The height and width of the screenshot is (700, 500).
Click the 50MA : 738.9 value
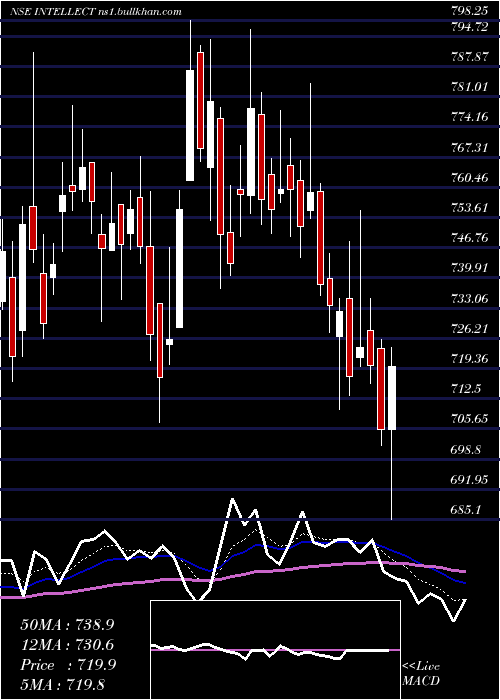pyautogui.click(x=67, y=625)
